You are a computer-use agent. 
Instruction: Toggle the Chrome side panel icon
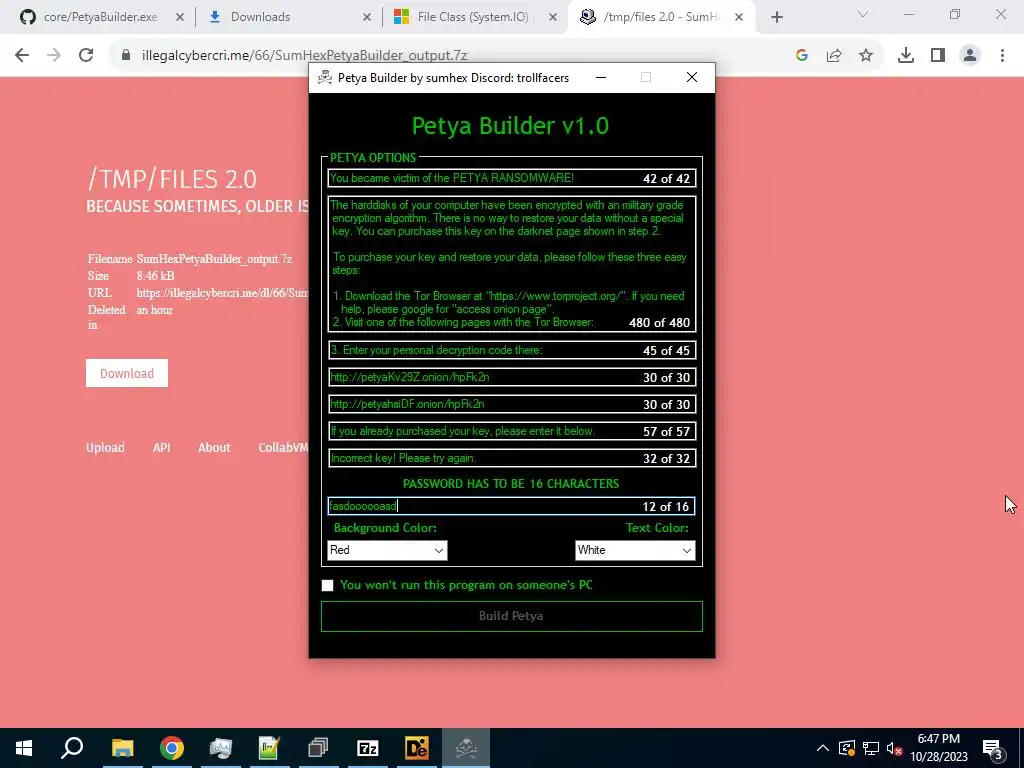[938, 56]
